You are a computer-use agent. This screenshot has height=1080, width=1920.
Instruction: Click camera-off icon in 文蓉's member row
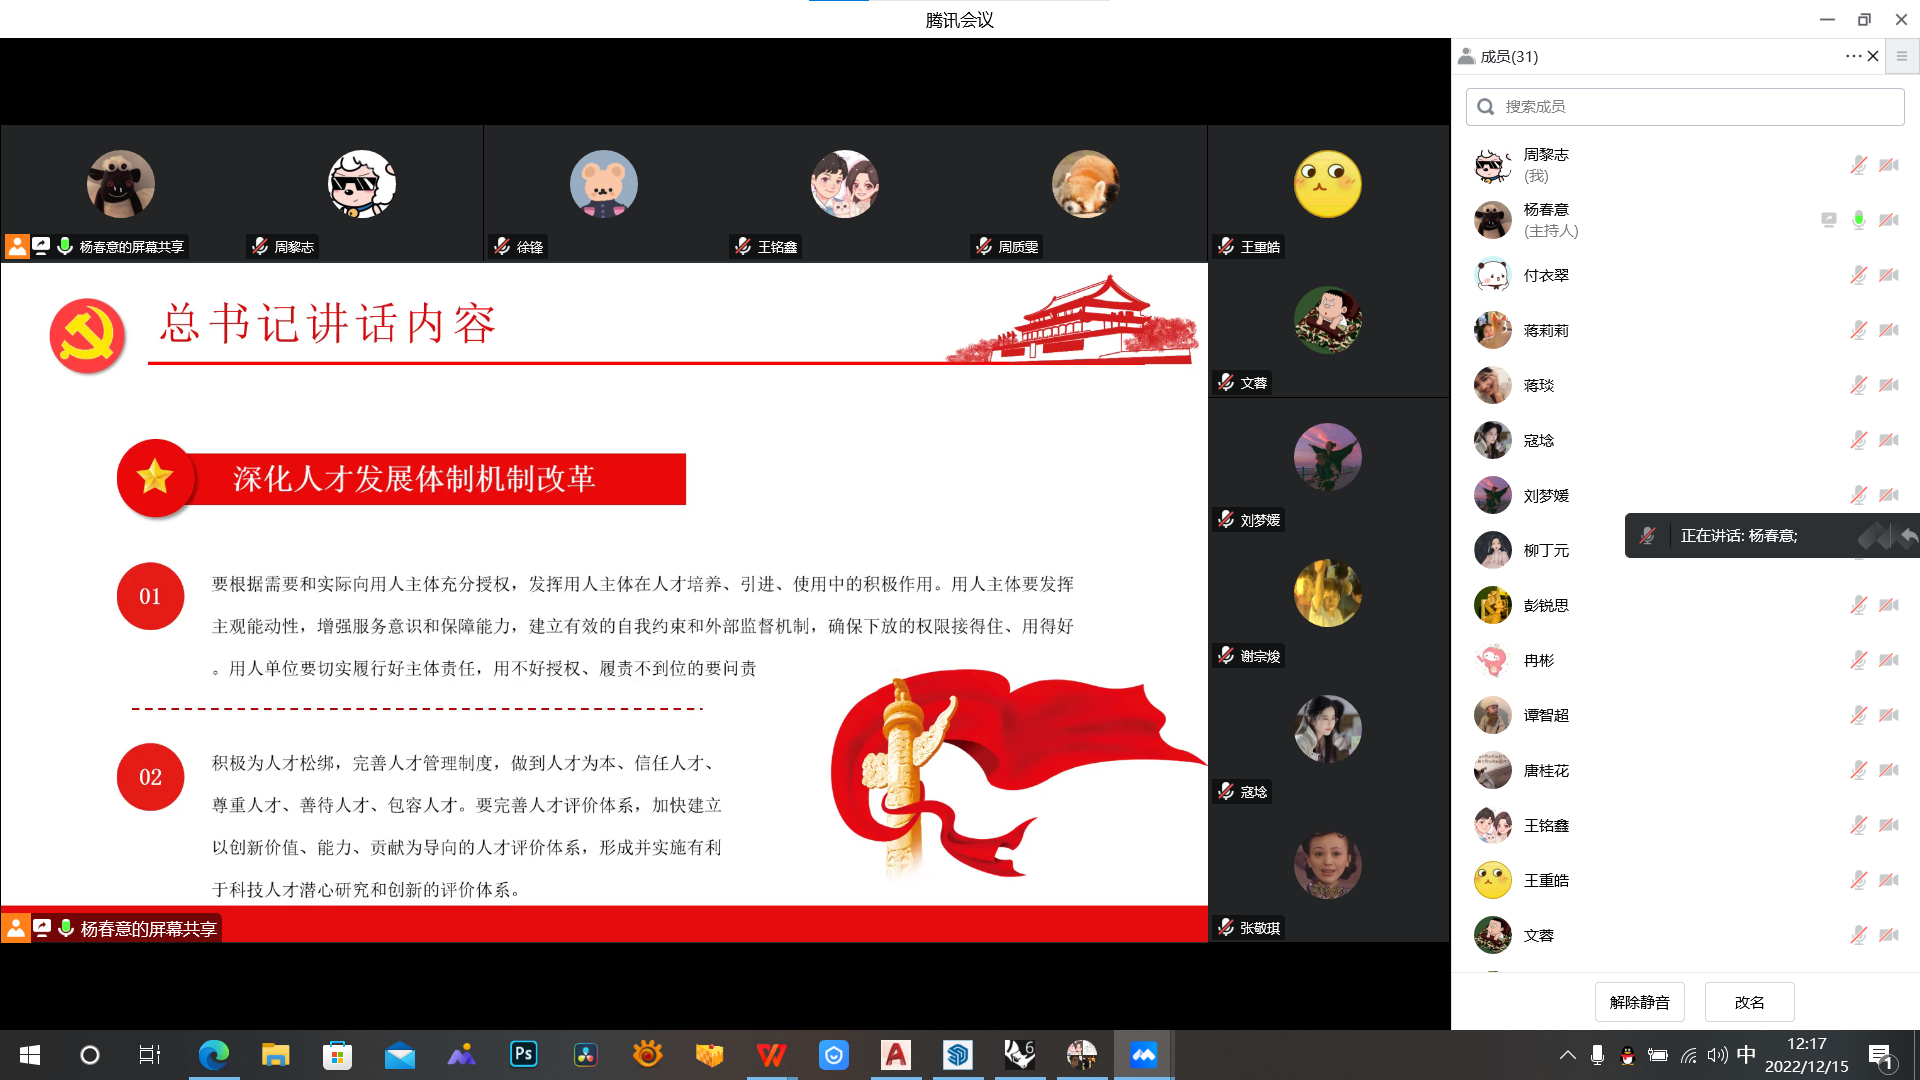(x=1888, y=935)
